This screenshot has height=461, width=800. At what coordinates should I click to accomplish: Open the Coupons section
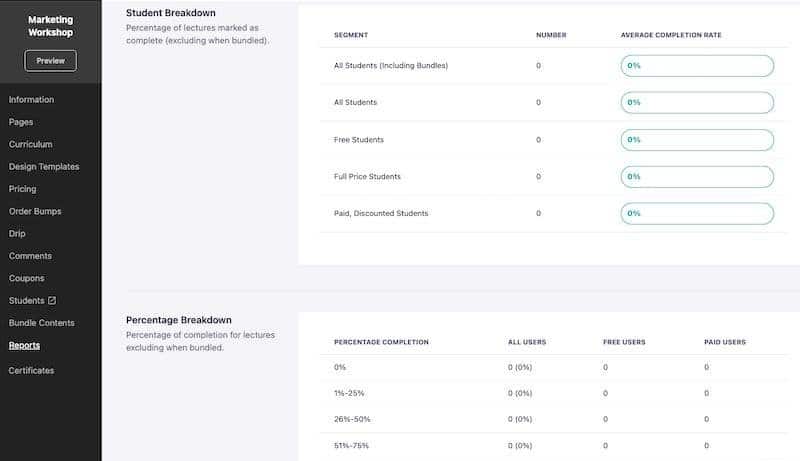[27, 278]
